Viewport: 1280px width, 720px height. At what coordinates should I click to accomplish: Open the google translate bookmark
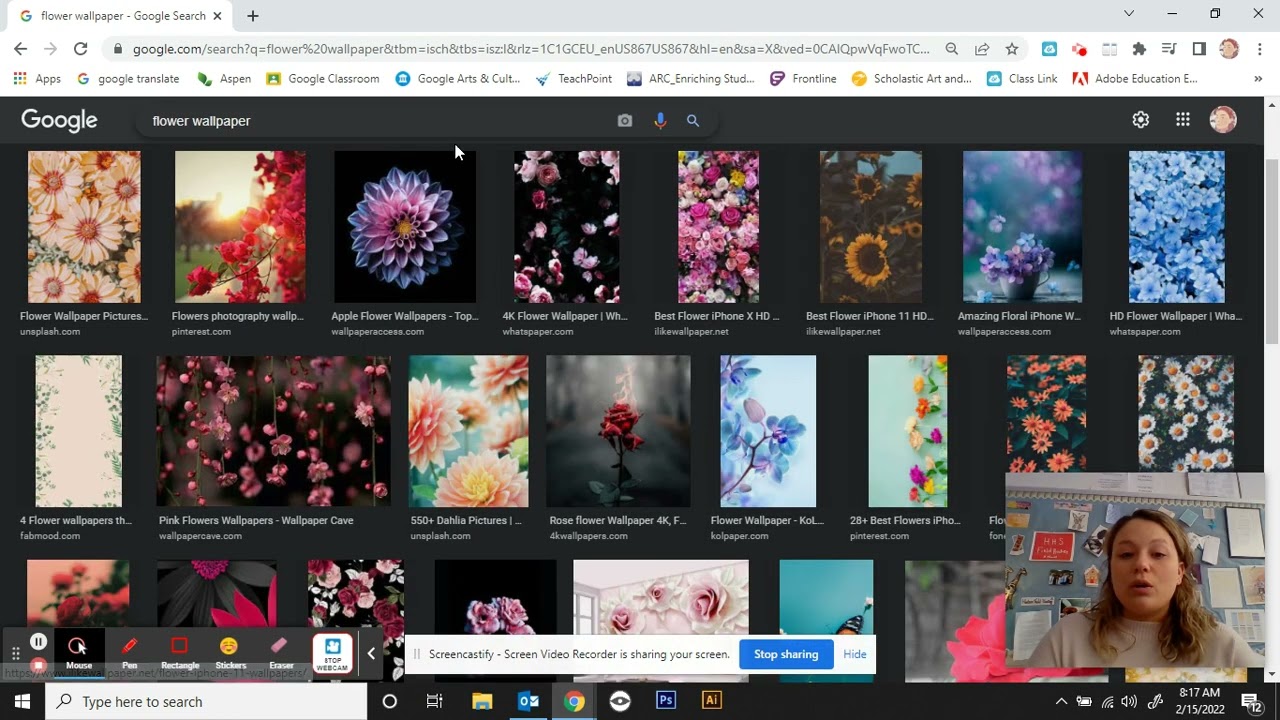click(x=128, y=79)
